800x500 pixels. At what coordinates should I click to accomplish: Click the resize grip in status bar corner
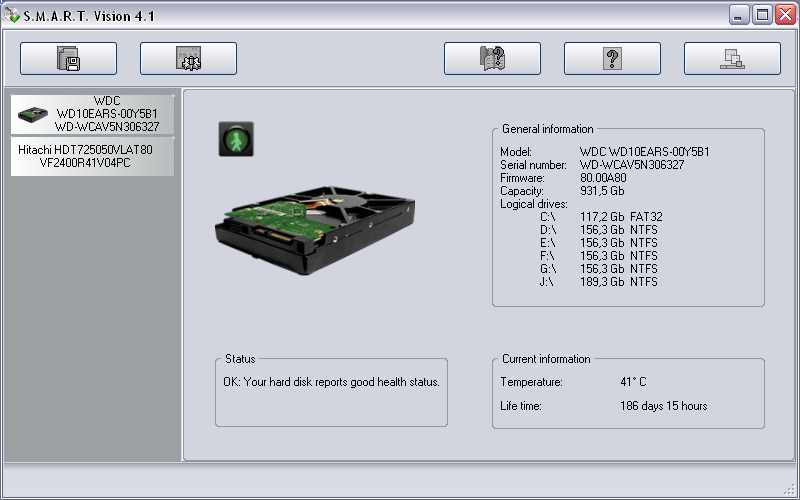coord(789,489)
